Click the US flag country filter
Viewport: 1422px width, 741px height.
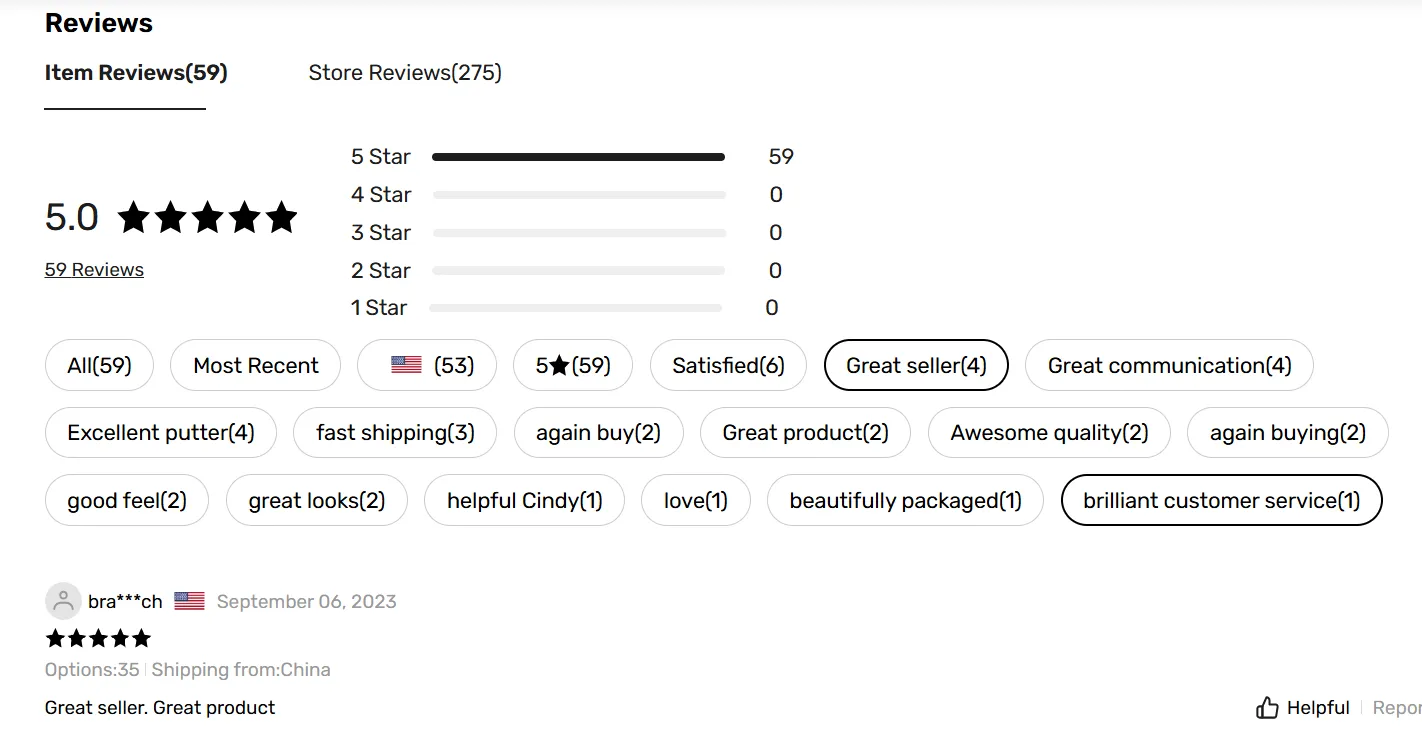pyautogui.click(x=427, y=366)
